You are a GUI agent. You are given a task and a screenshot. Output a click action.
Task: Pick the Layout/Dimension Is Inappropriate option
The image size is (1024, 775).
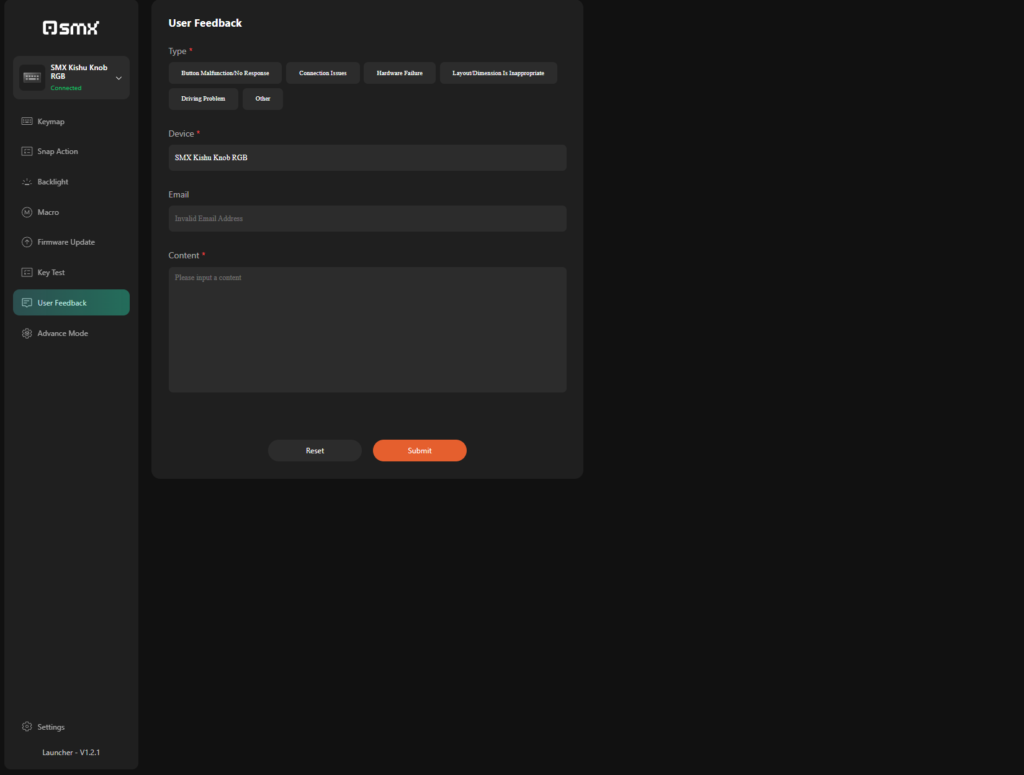coord(498,73)
